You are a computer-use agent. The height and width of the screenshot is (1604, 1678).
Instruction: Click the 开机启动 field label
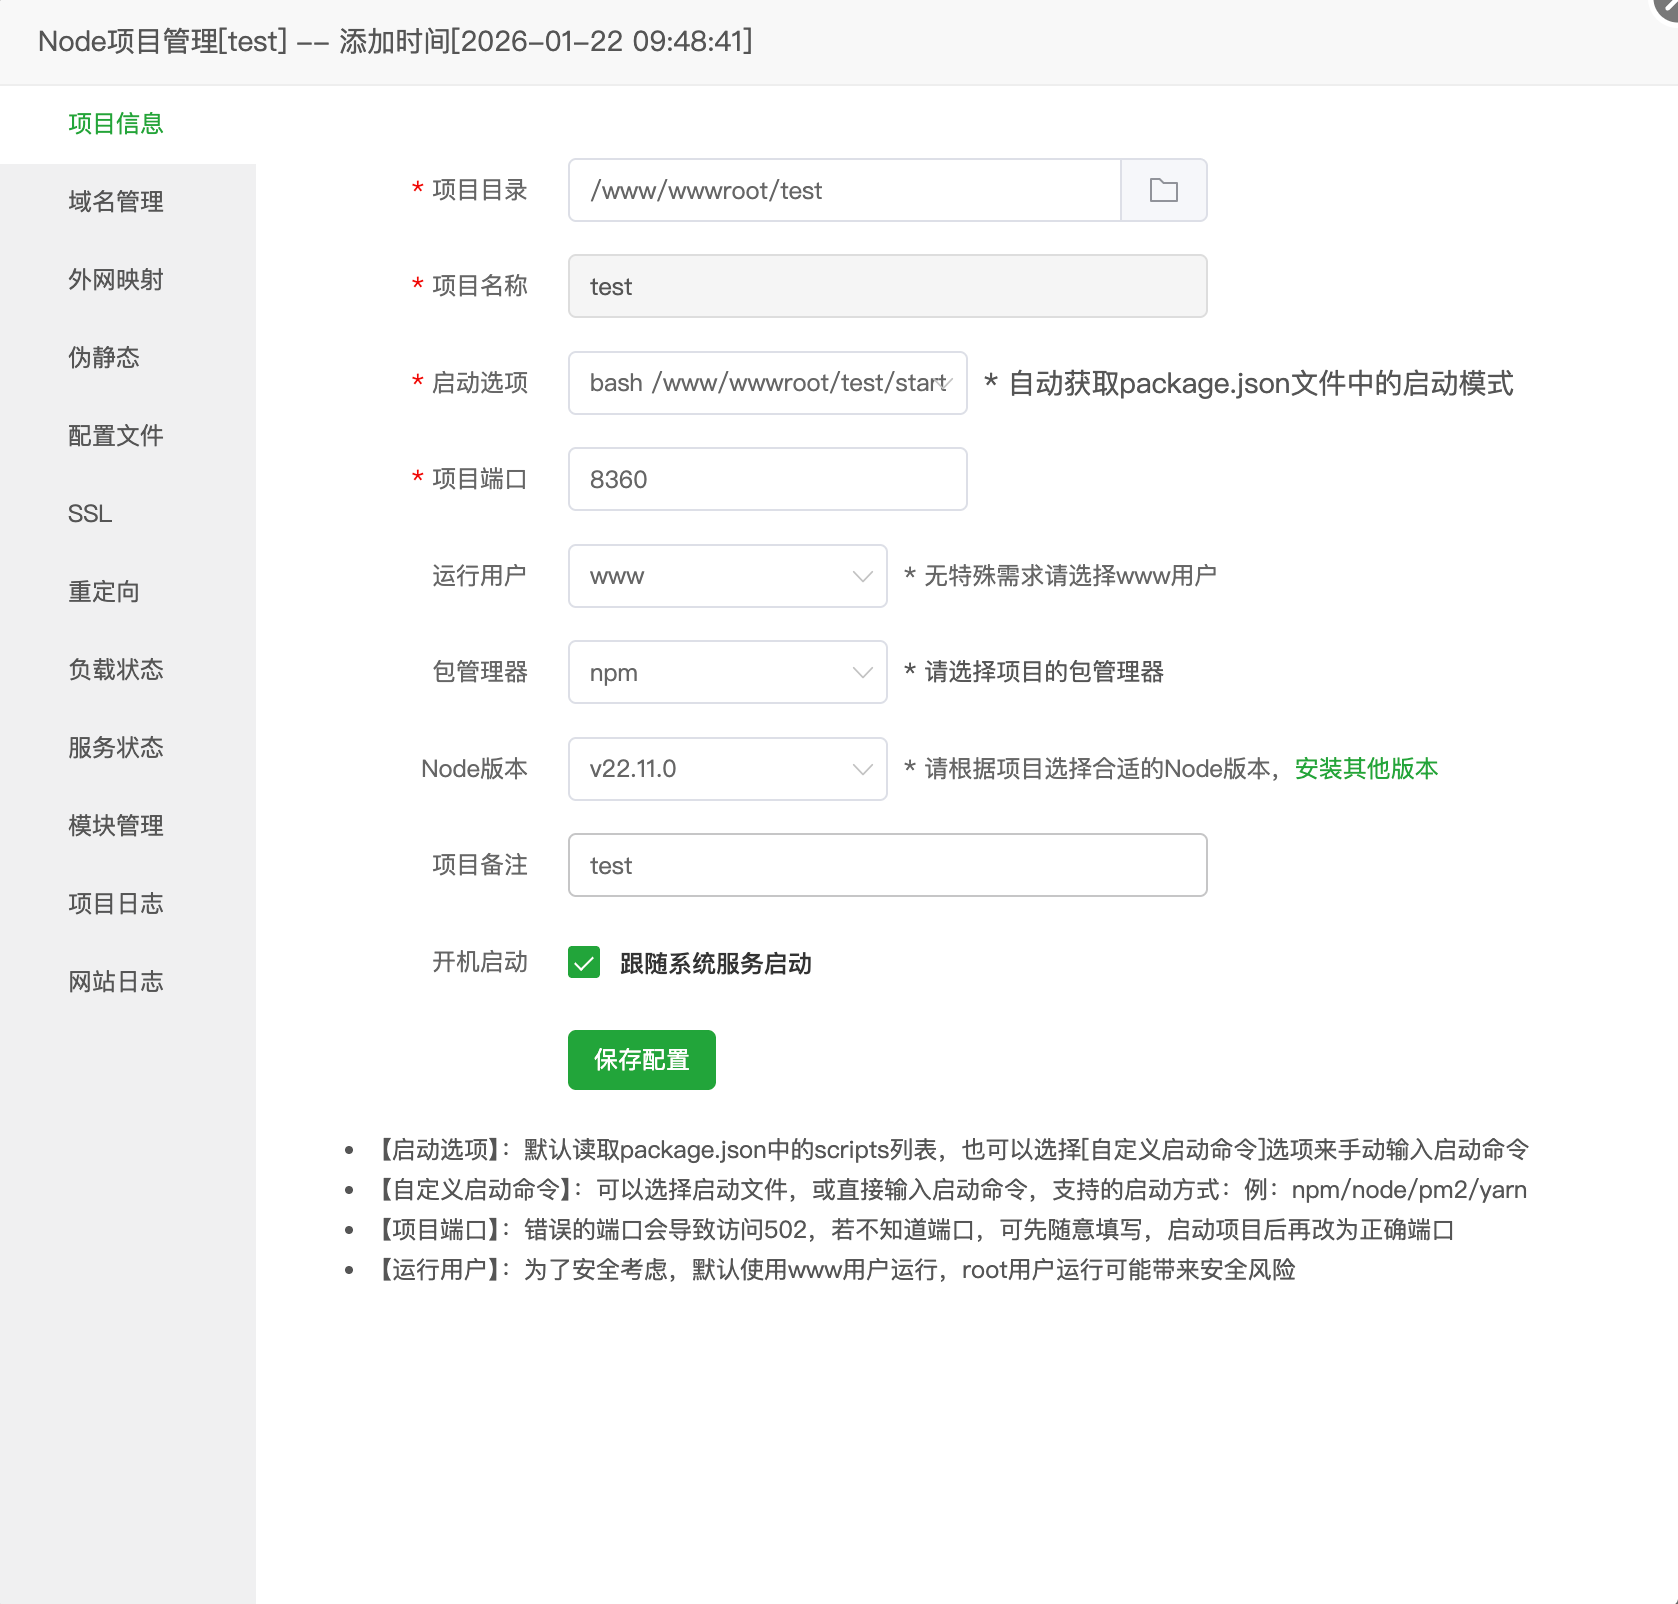click(x=479, y=962)
